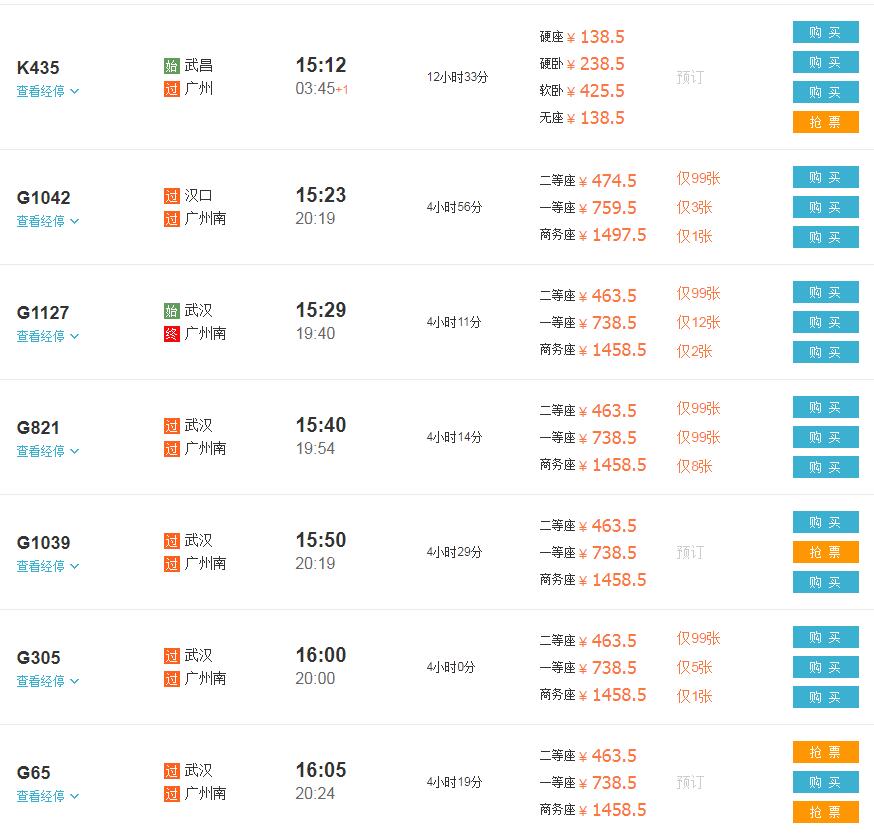Buy G305 商务座 ticket

(826, 697)
